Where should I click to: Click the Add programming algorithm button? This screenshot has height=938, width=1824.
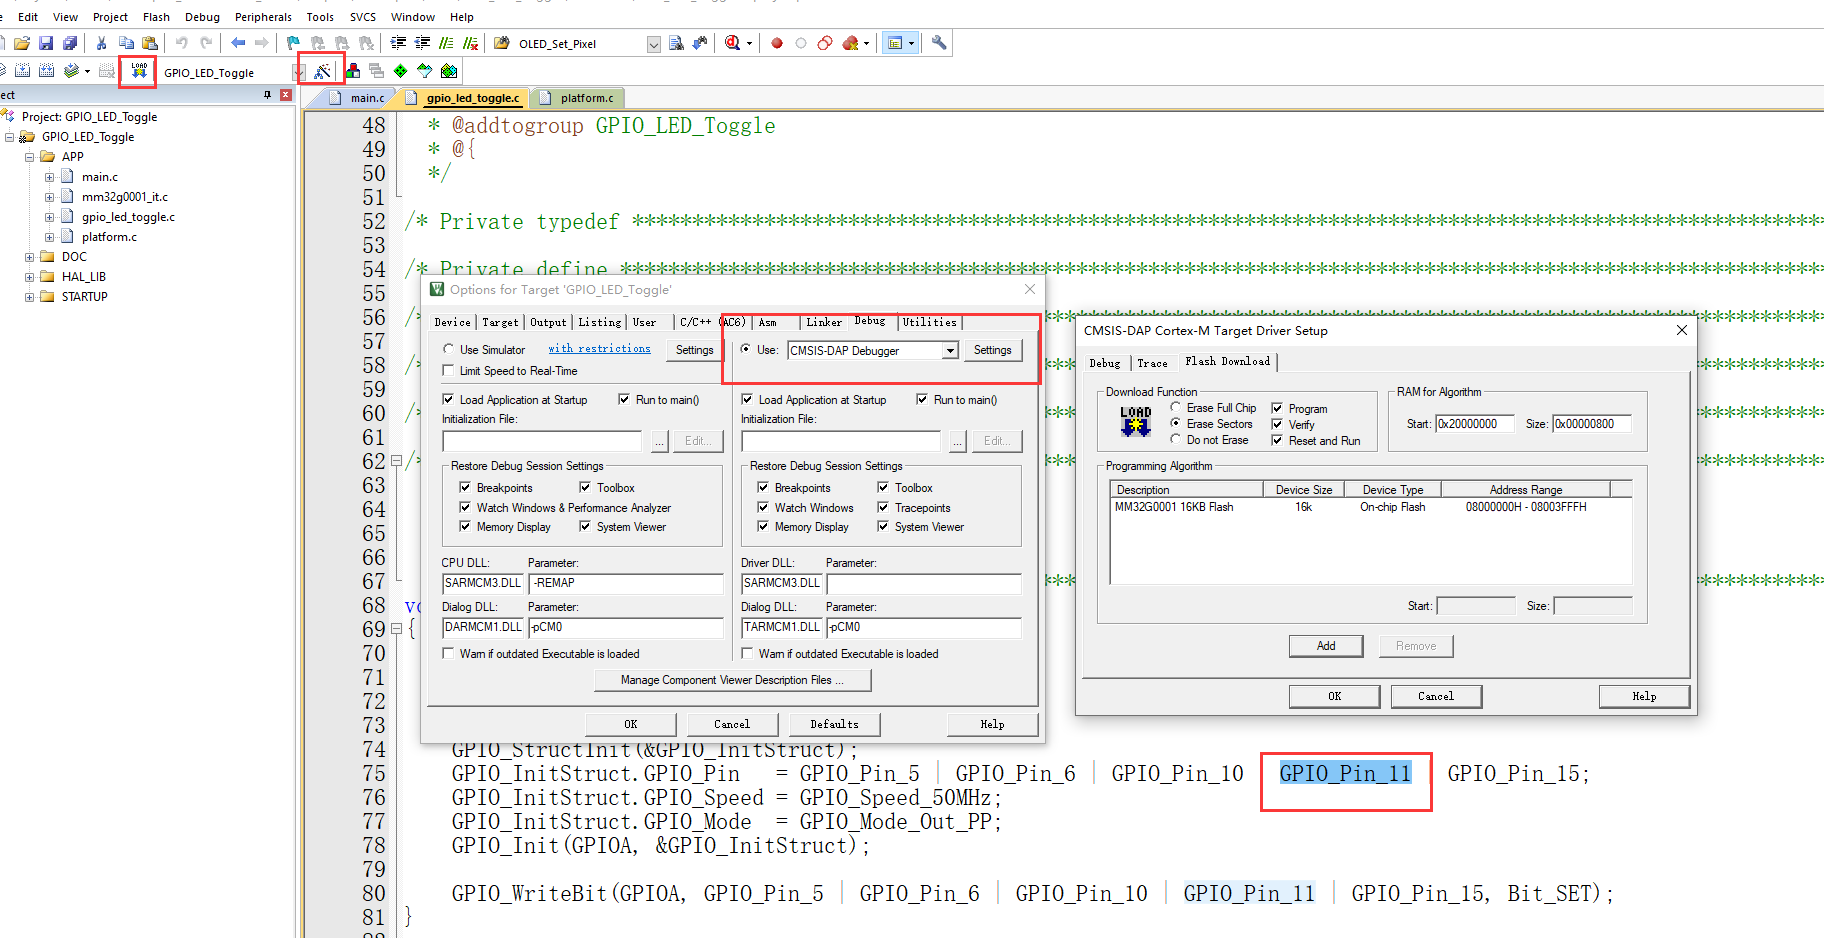coord(1325,646)
